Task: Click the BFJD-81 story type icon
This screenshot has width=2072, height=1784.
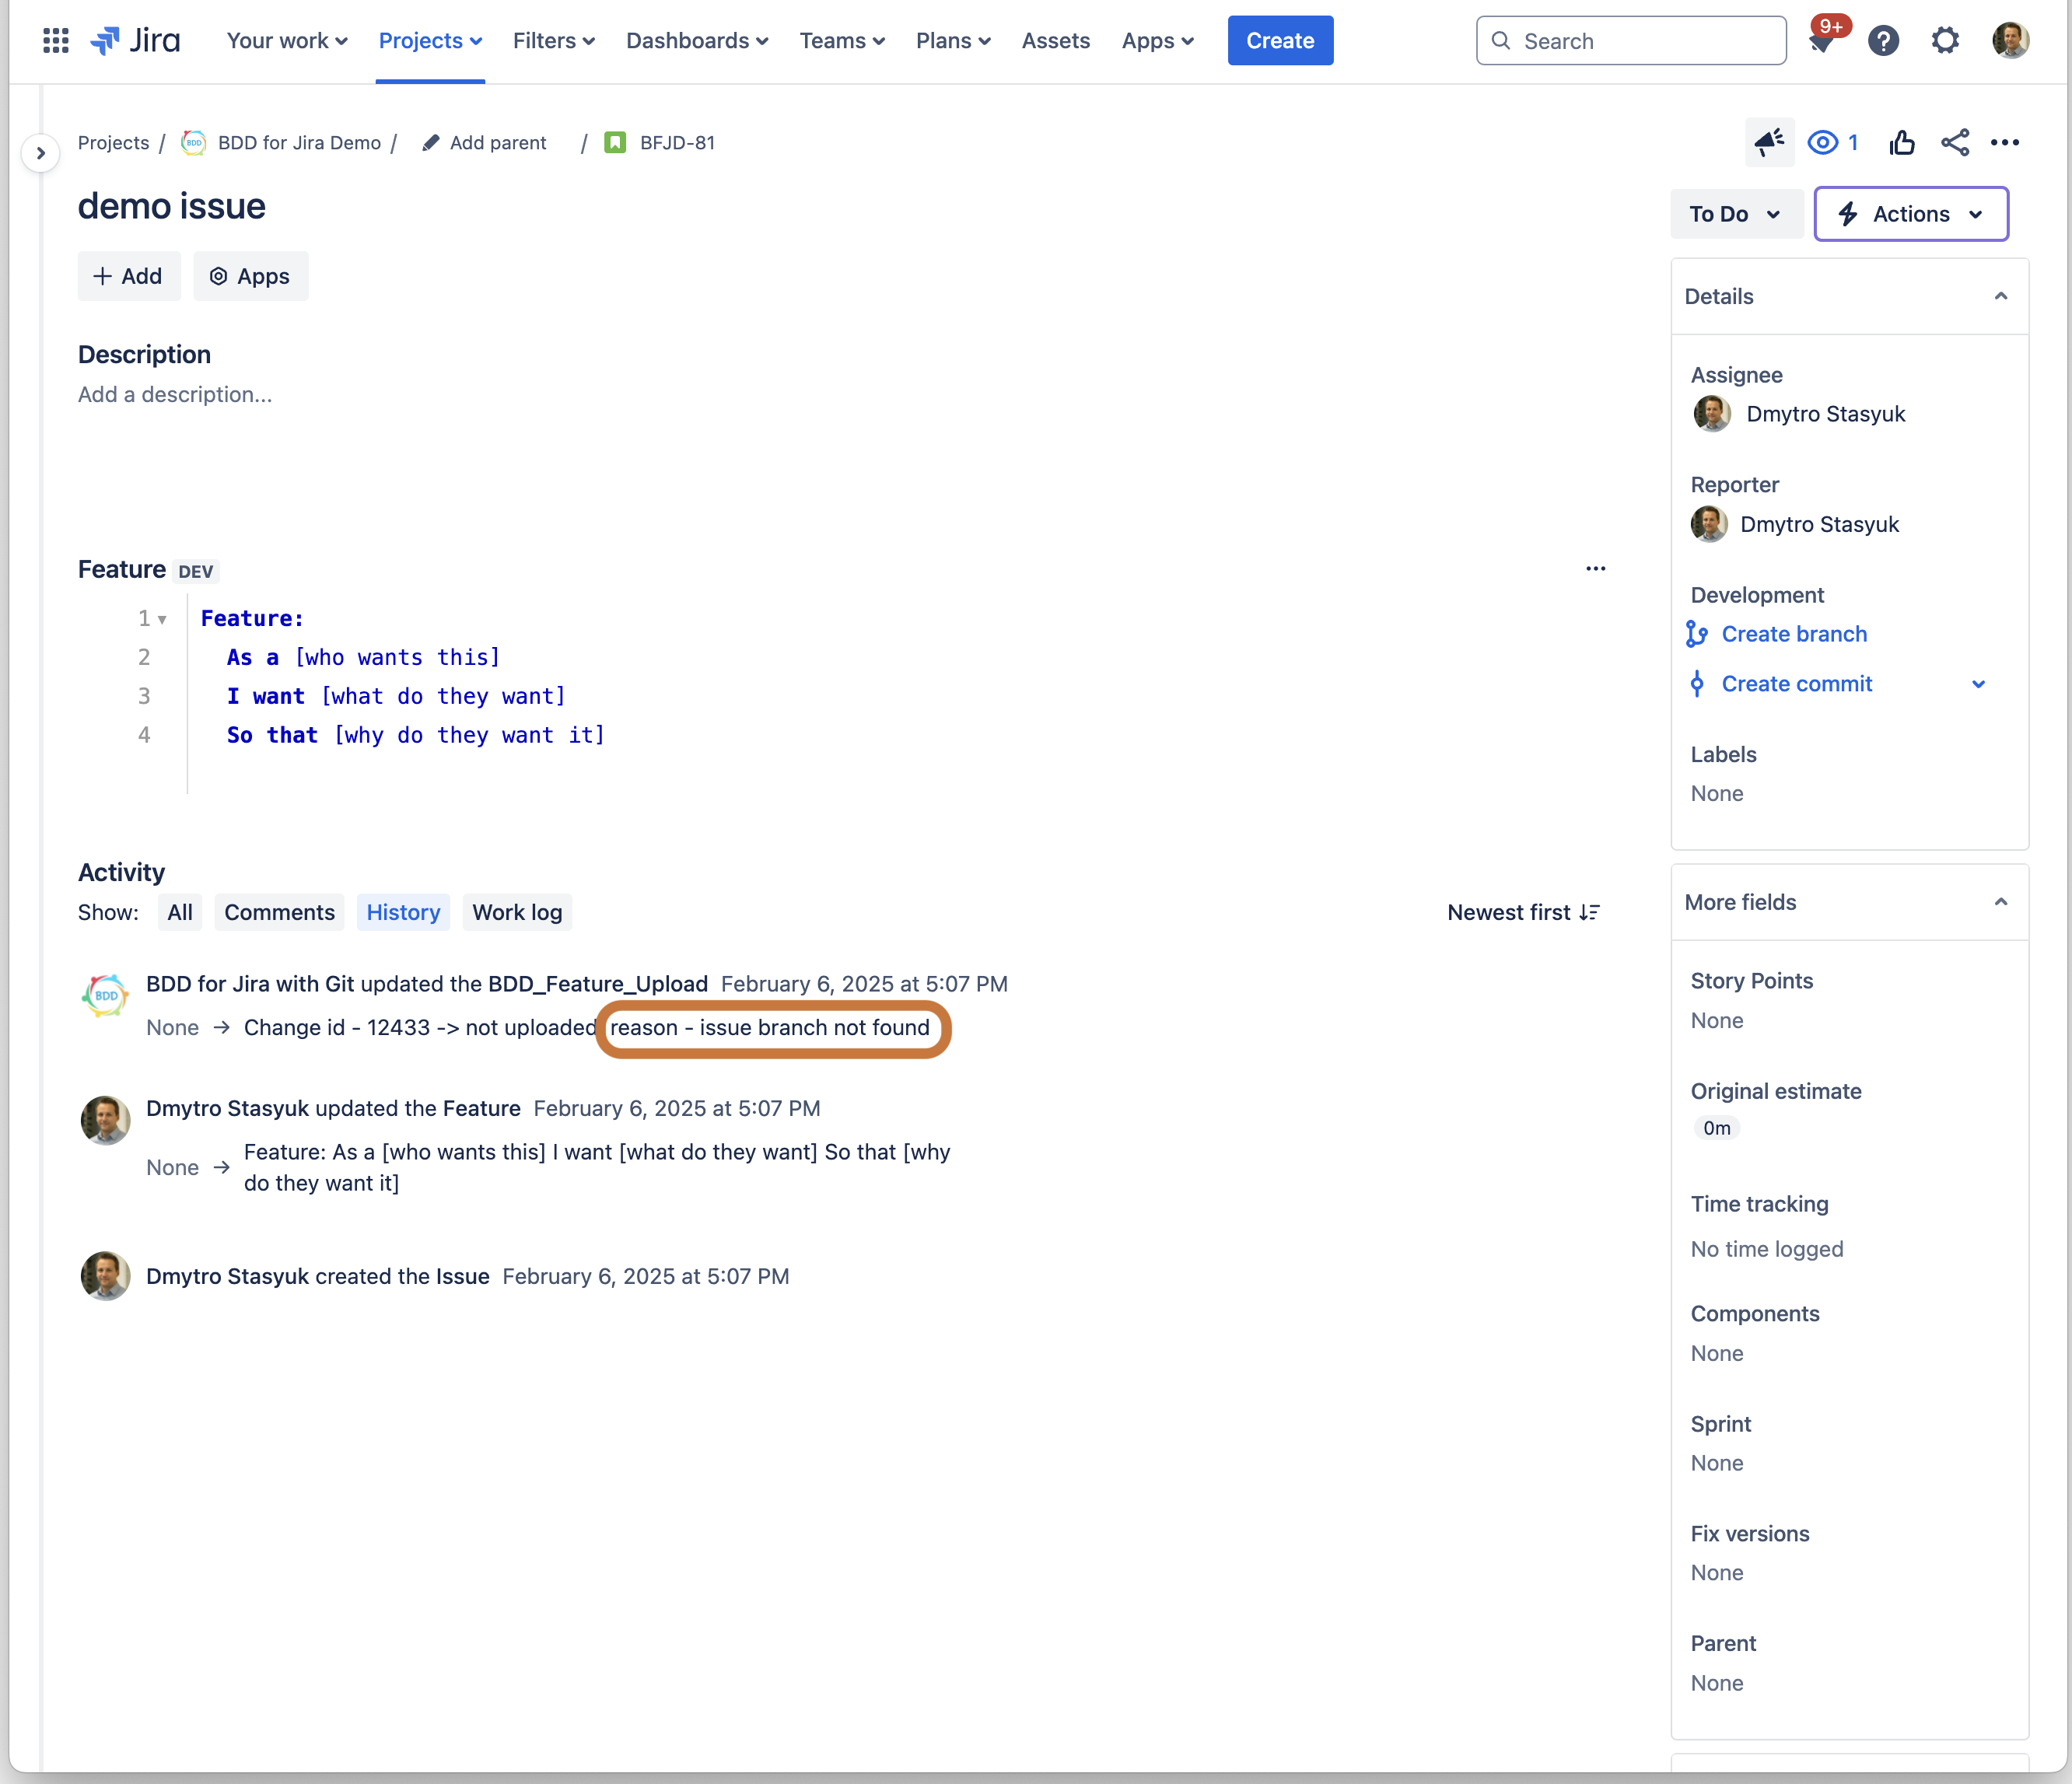Action: 615,143
